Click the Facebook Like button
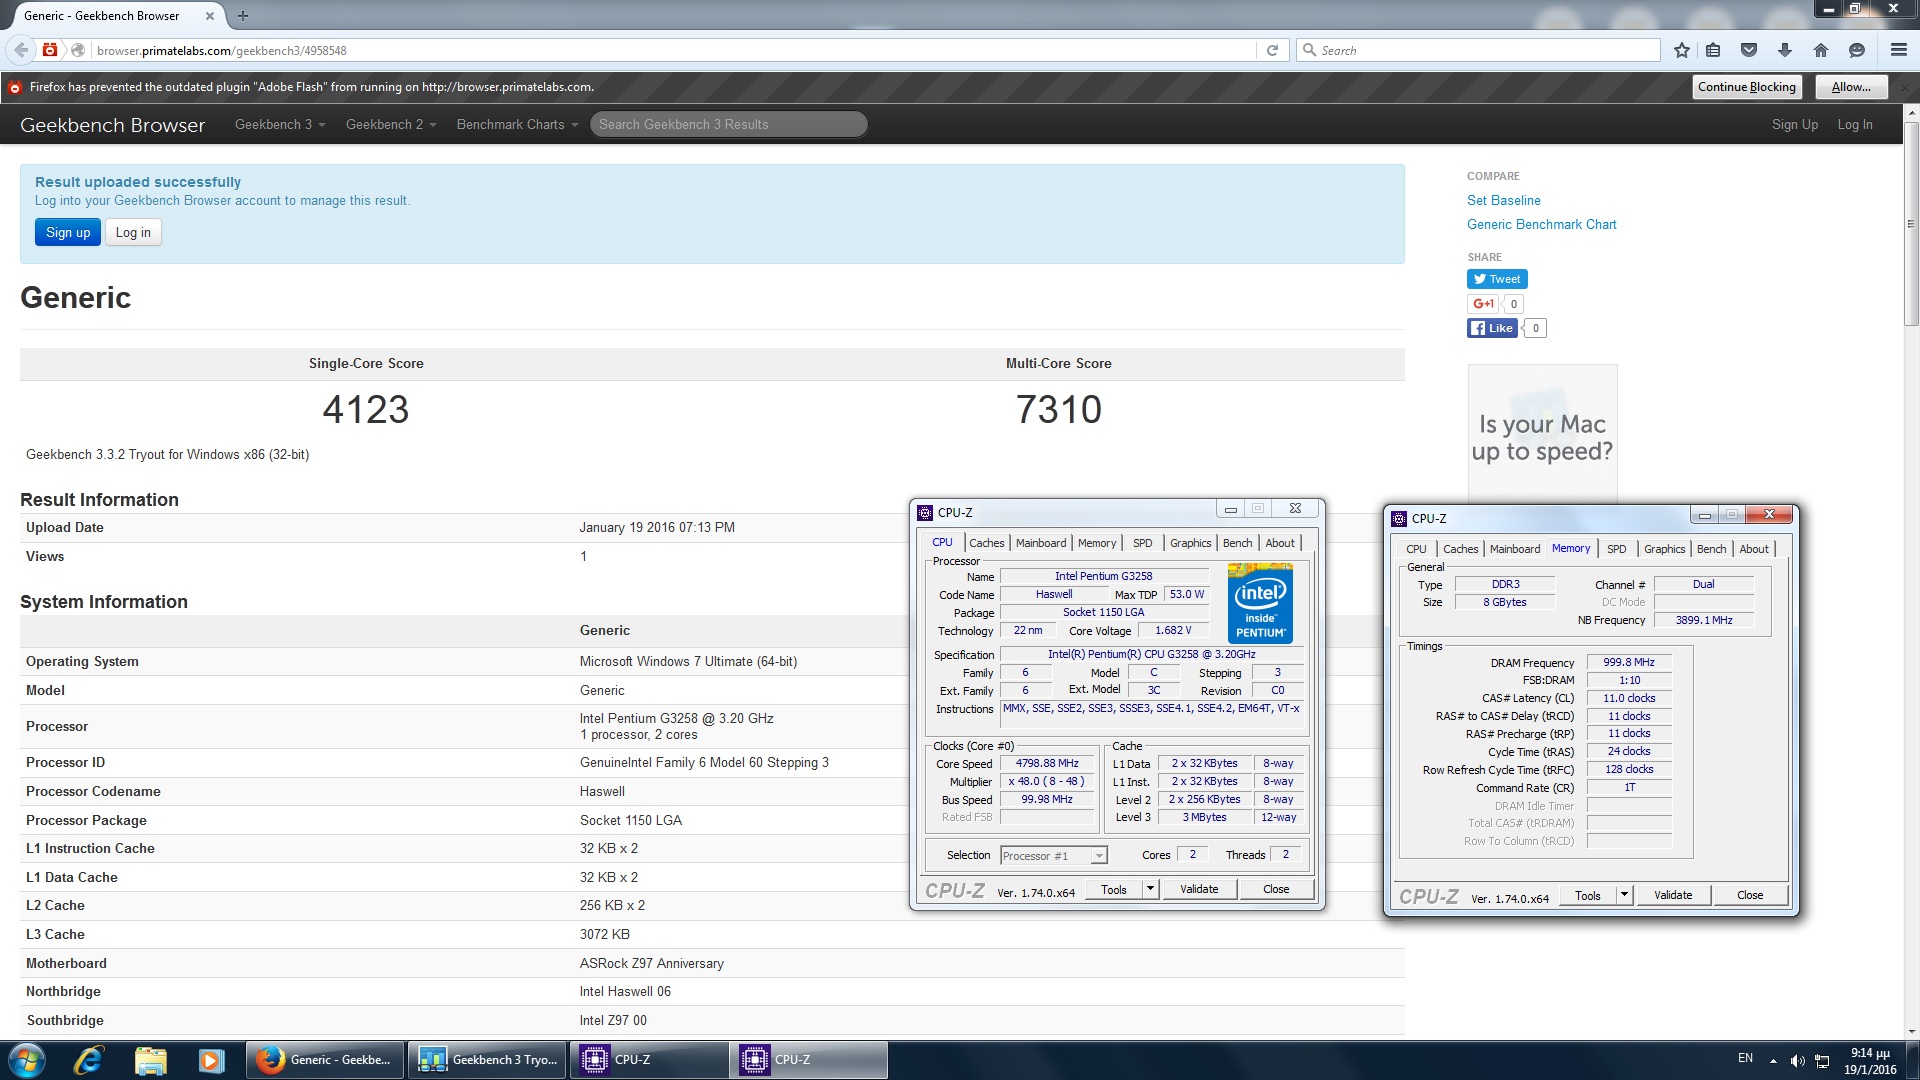The height and width of the screenshot is (1080, 1920). coord(1493,328)
